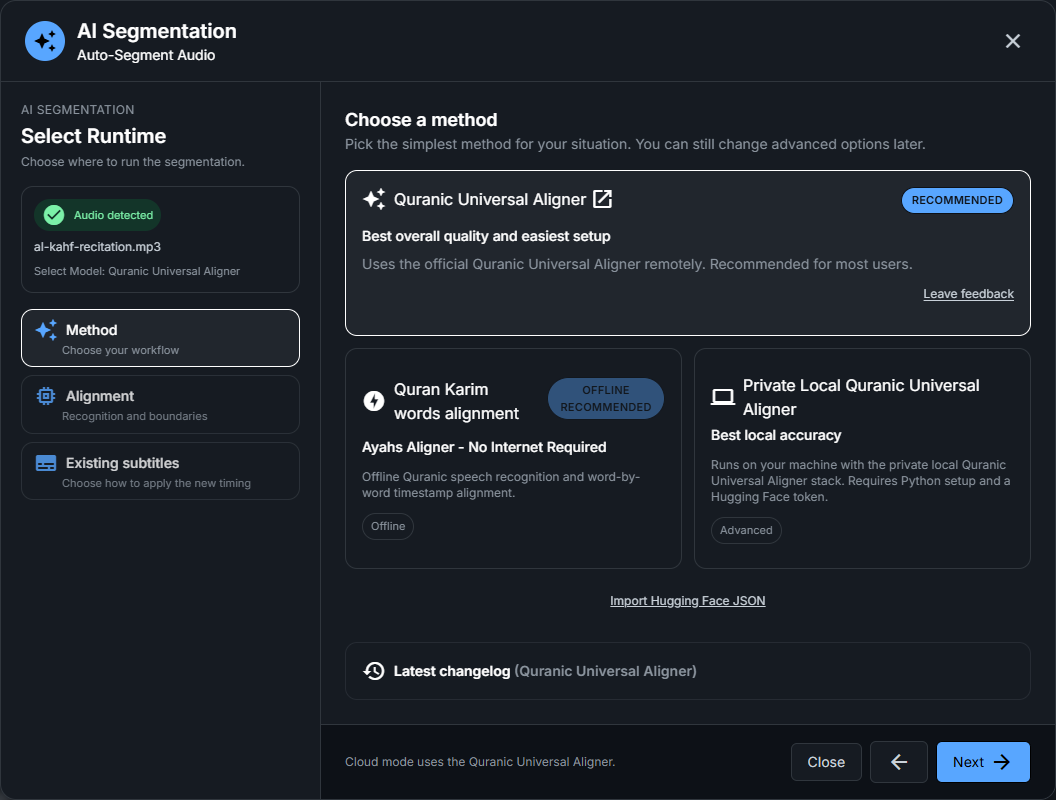Screen dimensions: 1056x800
Task: Click the Advanced tag chip
Action: [746, 530]
